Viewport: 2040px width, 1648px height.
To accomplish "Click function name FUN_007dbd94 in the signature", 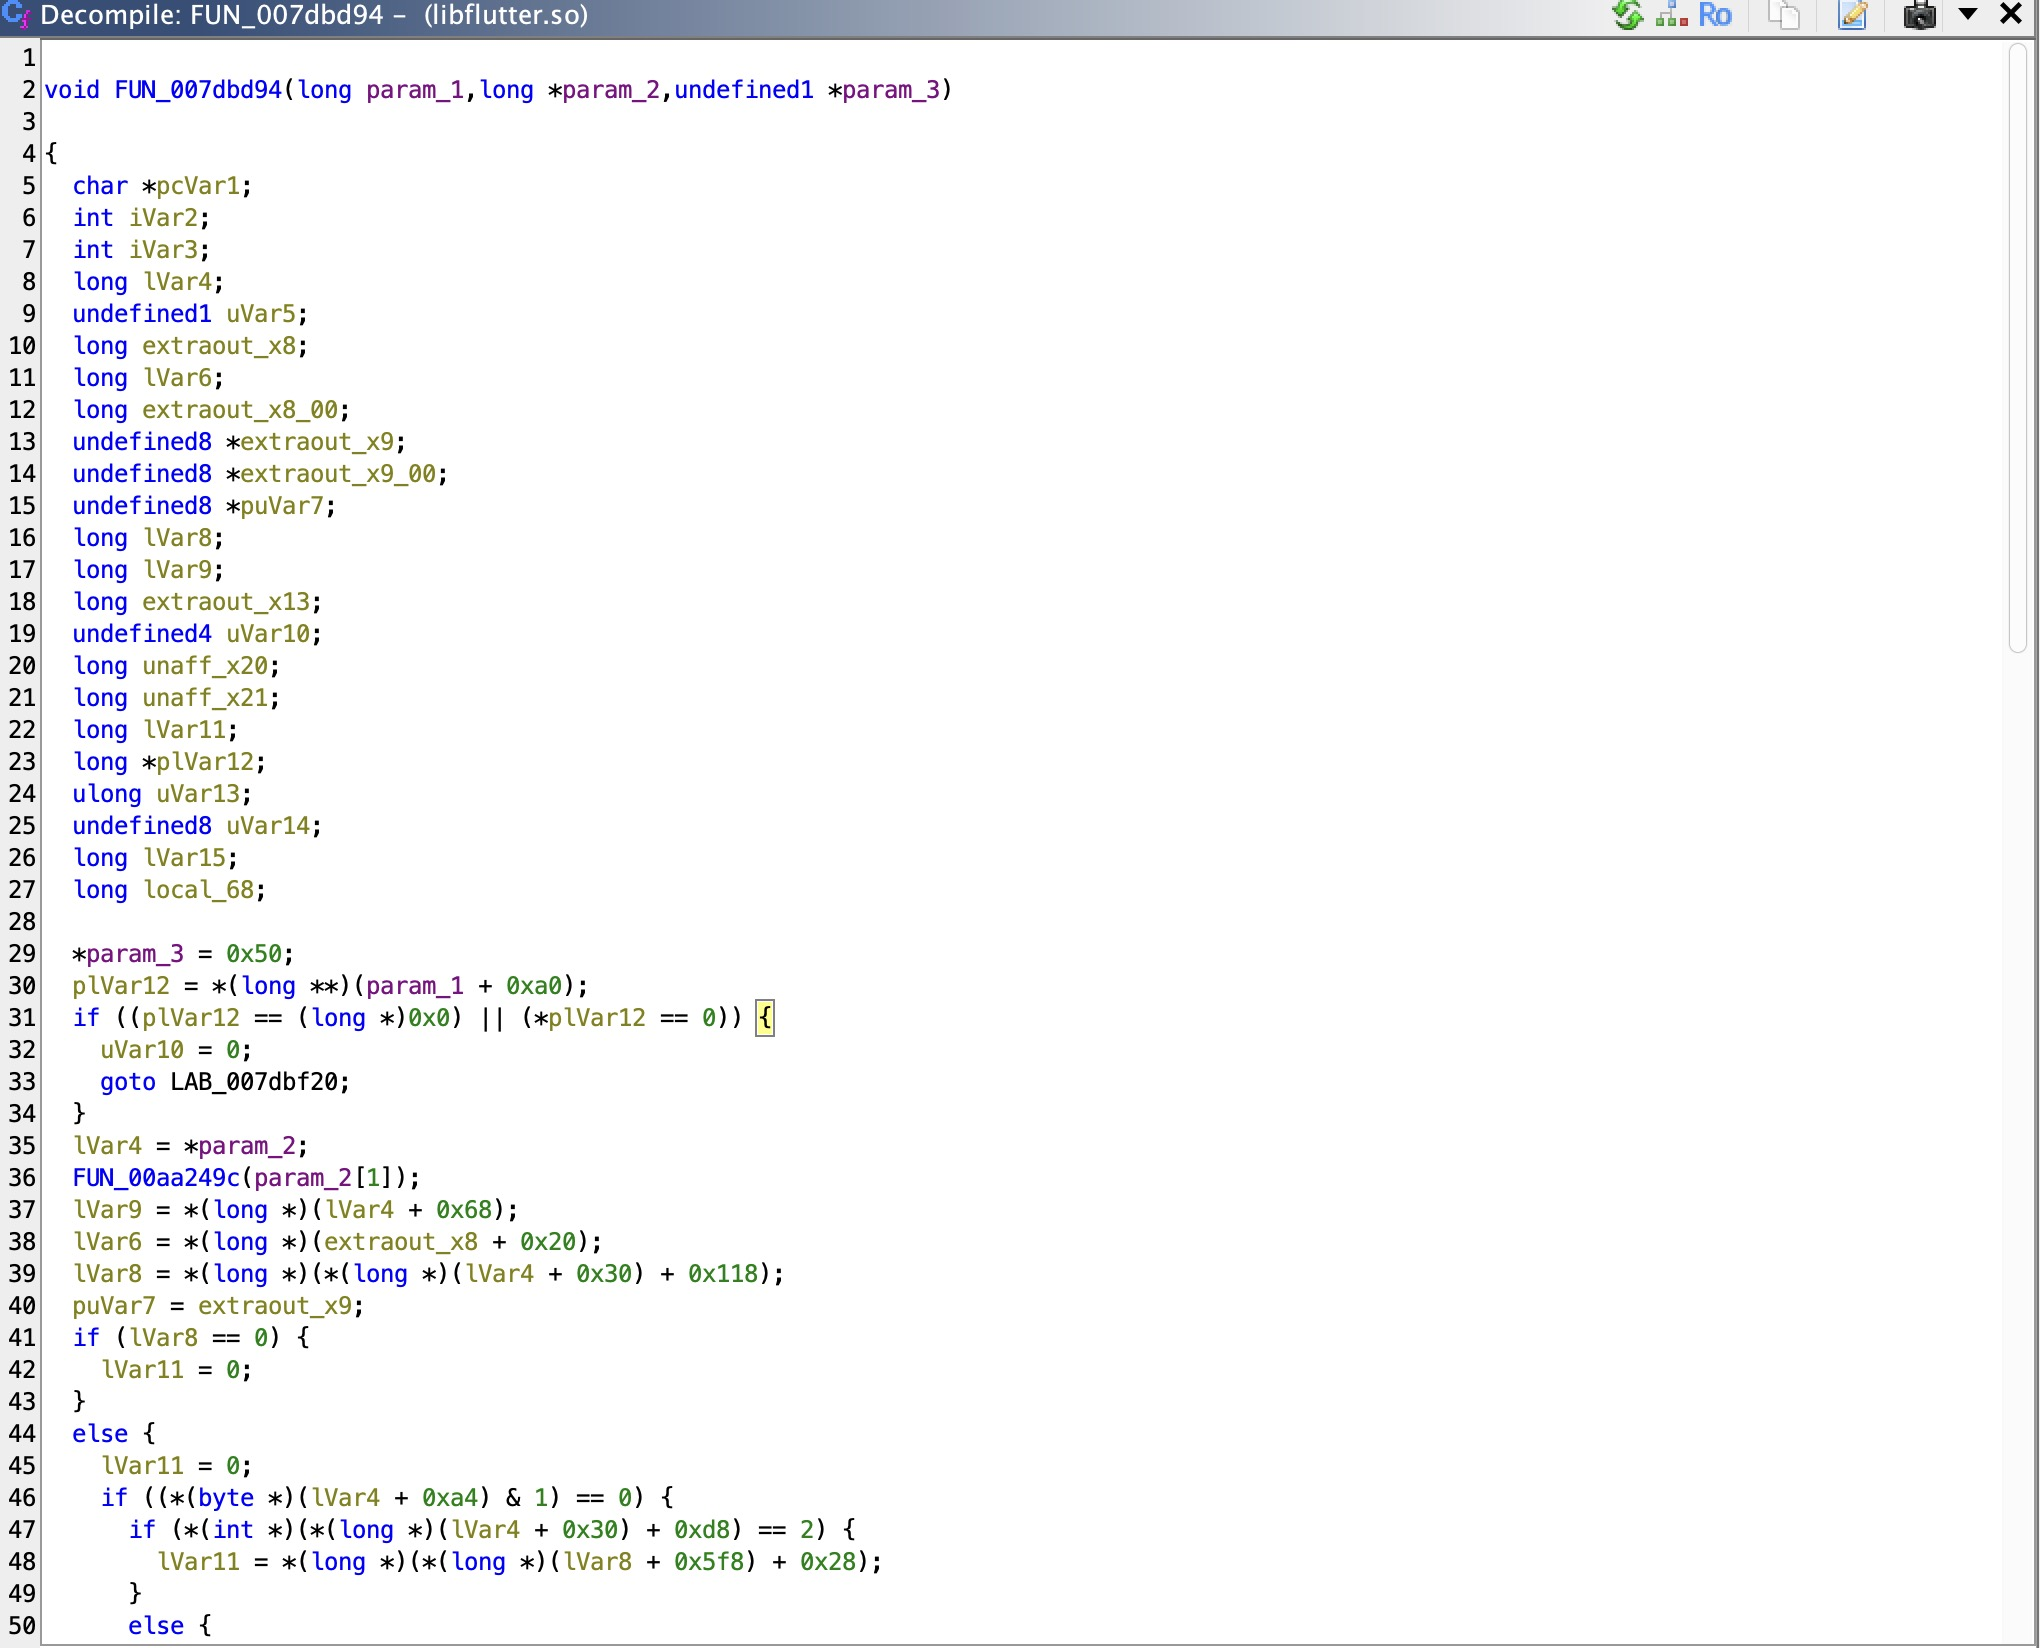I will pos(198,90).
